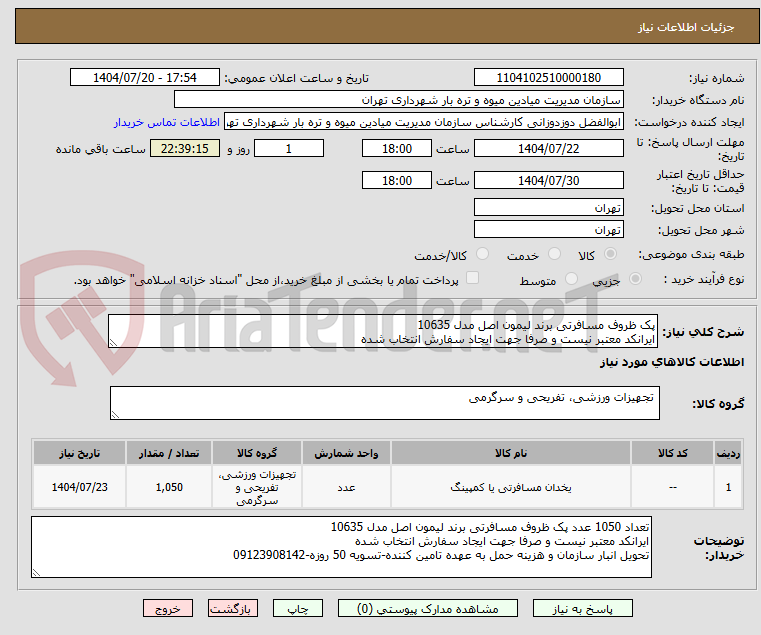This screenshot has height=635, width=761.
Task: Click the شرح کلی نیاز text area
Action: (383, 331)
